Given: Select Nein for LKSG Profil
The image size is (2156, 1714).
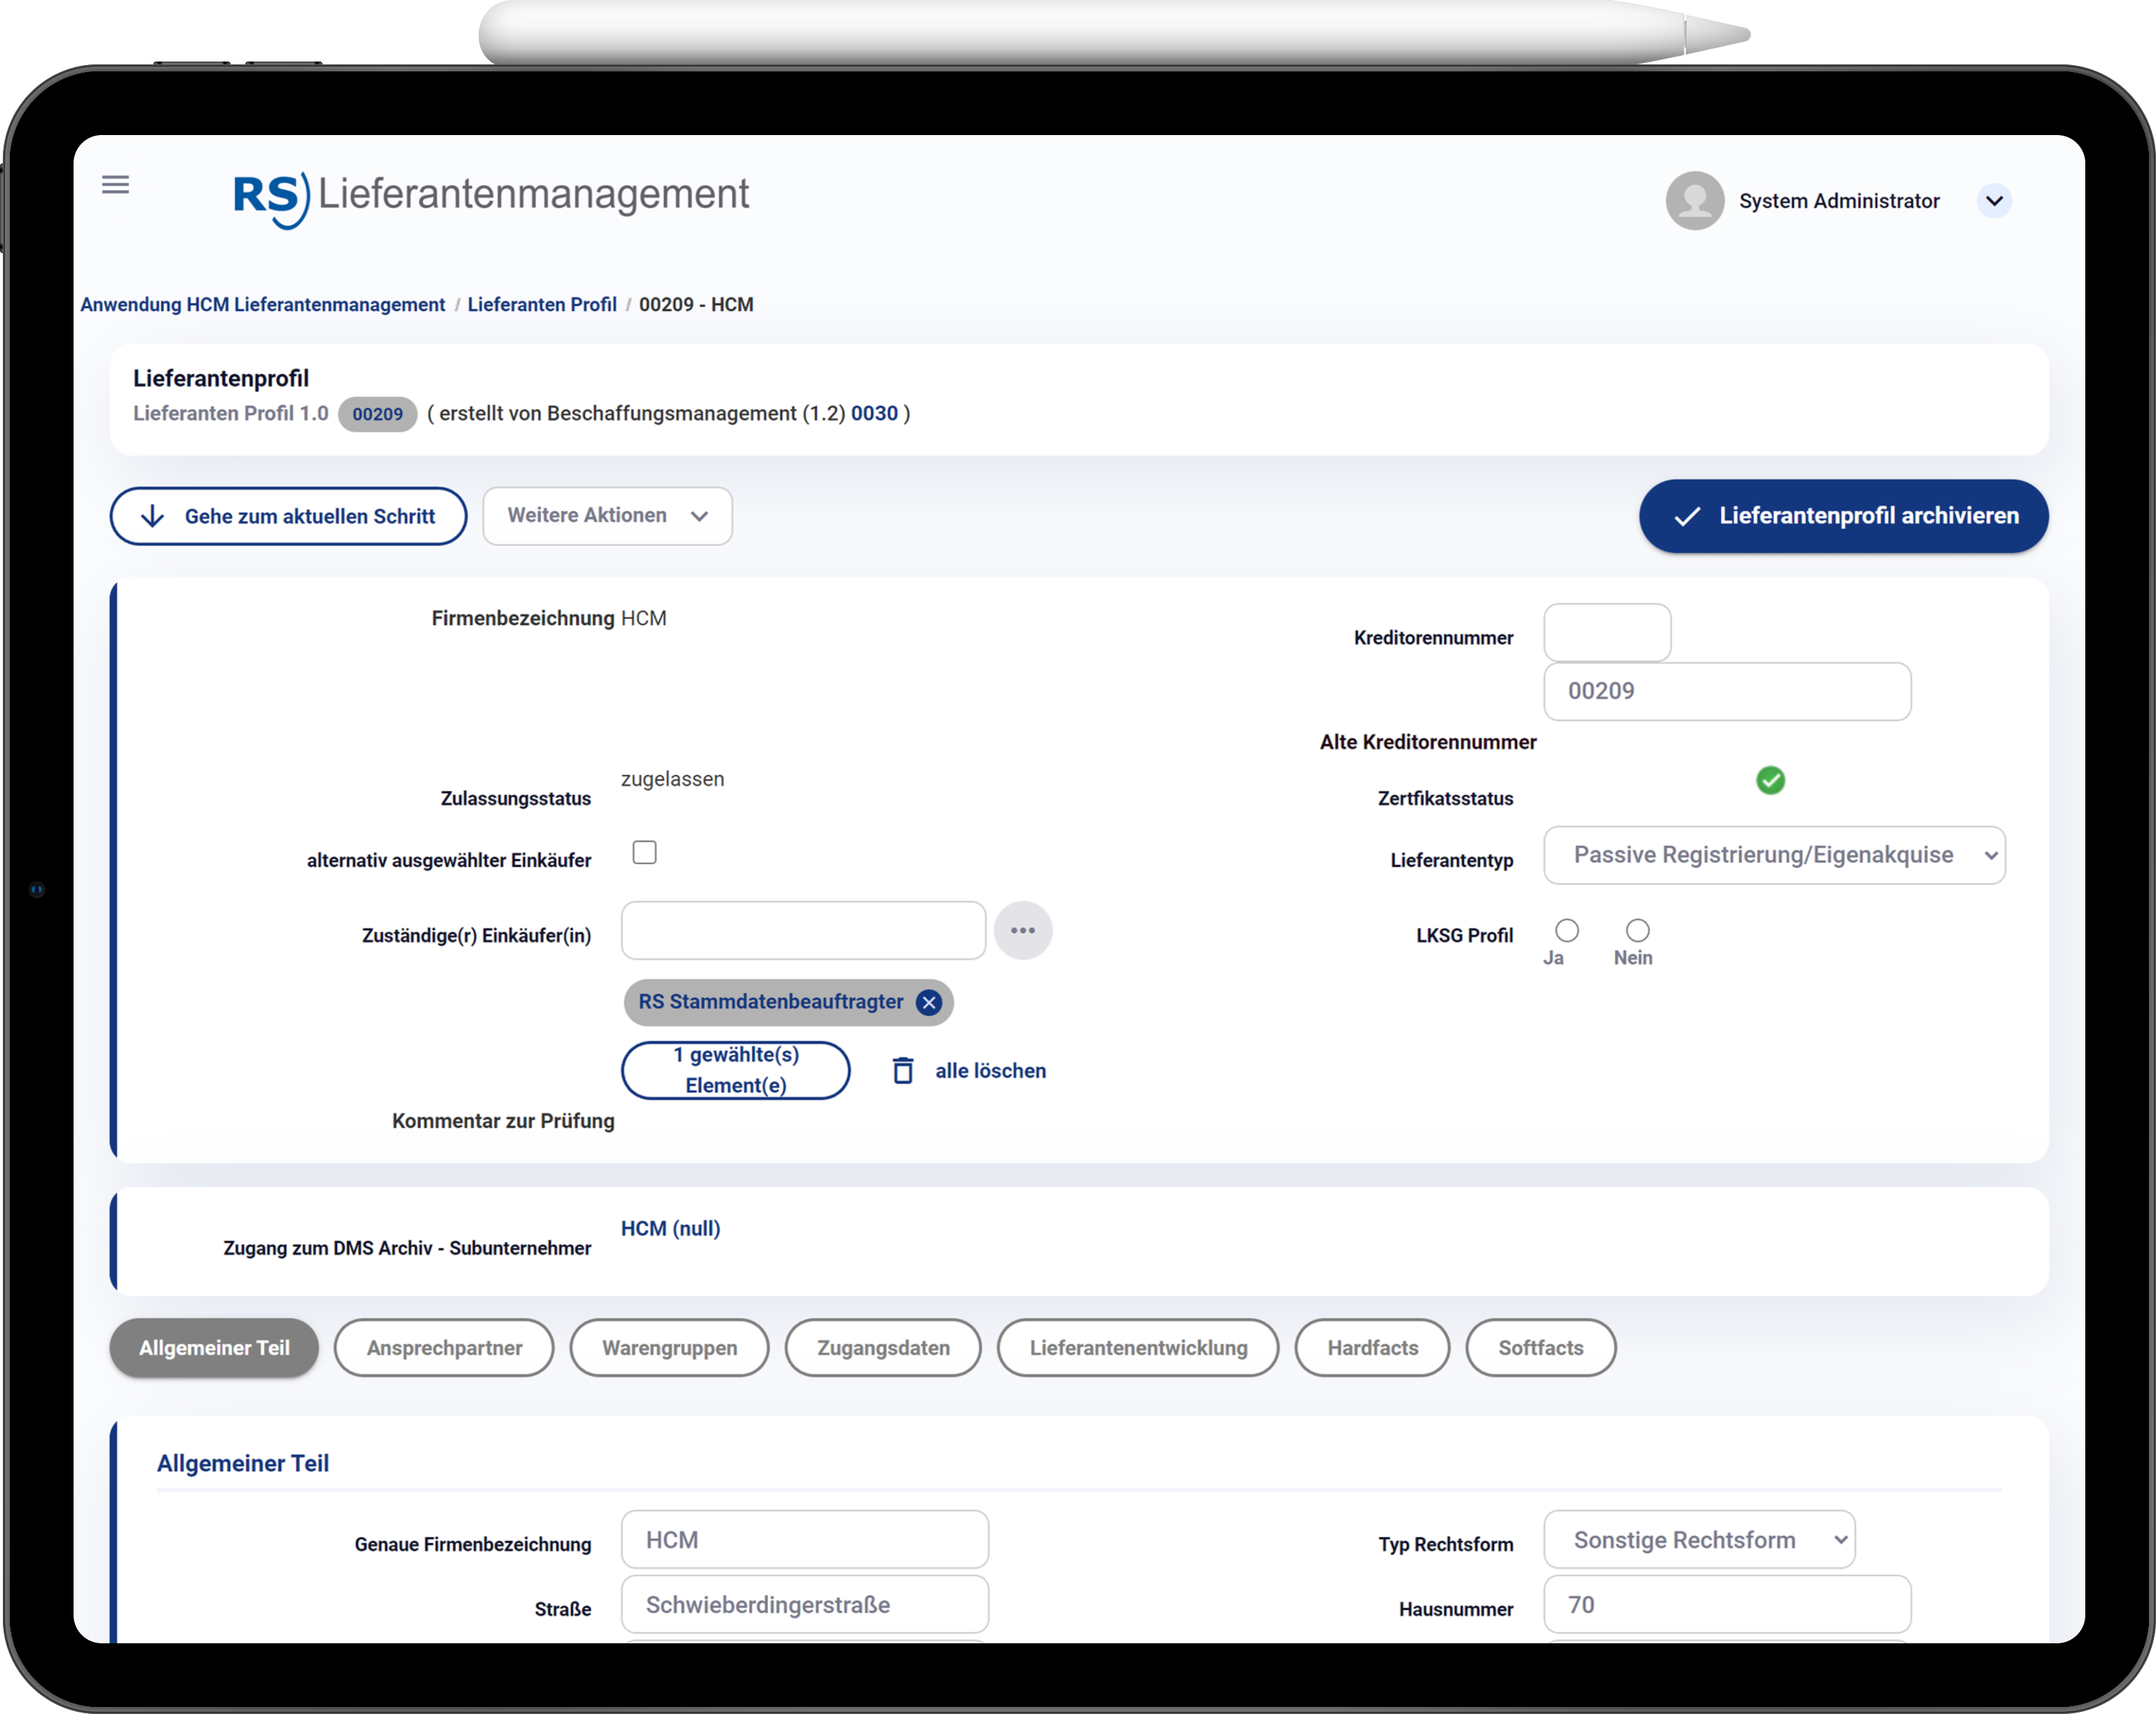Looking at the screenshot, I should (1637, 931).
